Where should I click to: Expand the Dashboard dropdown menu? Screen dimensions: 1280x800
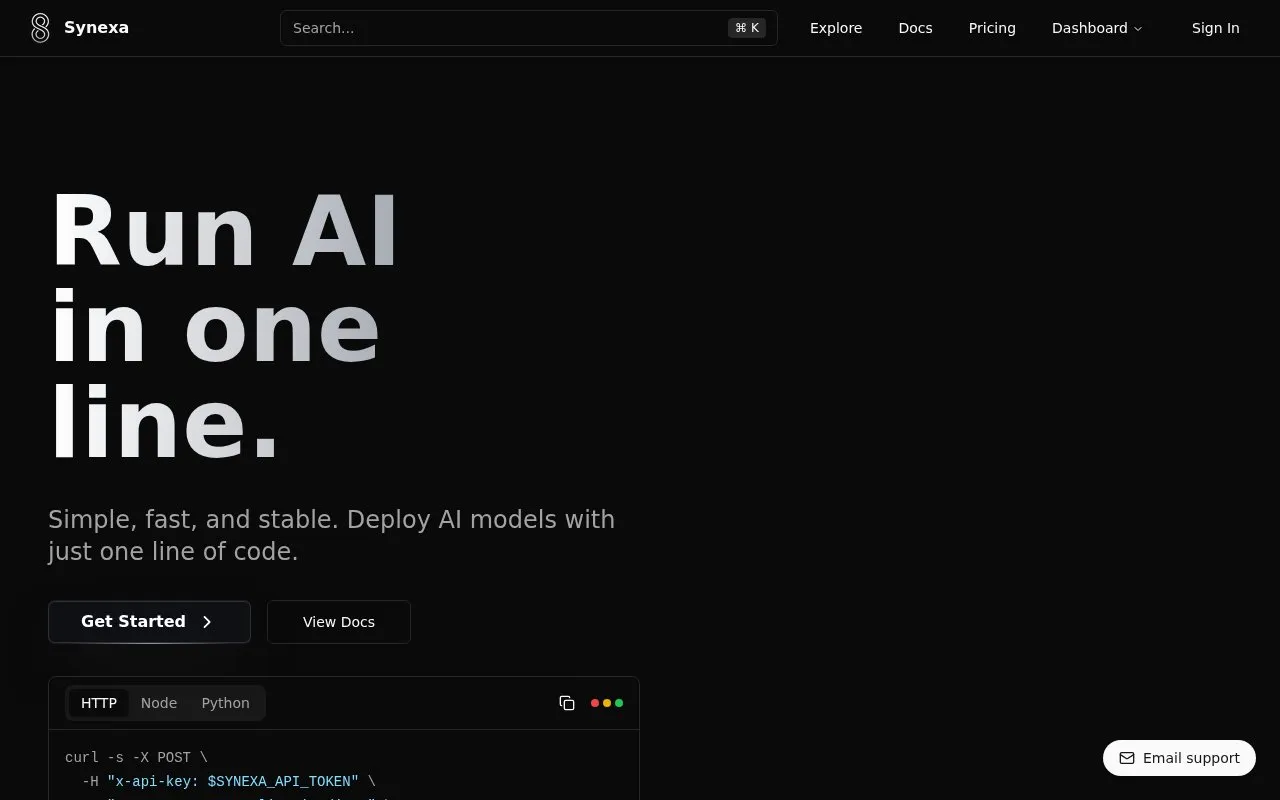[1097, 28]
